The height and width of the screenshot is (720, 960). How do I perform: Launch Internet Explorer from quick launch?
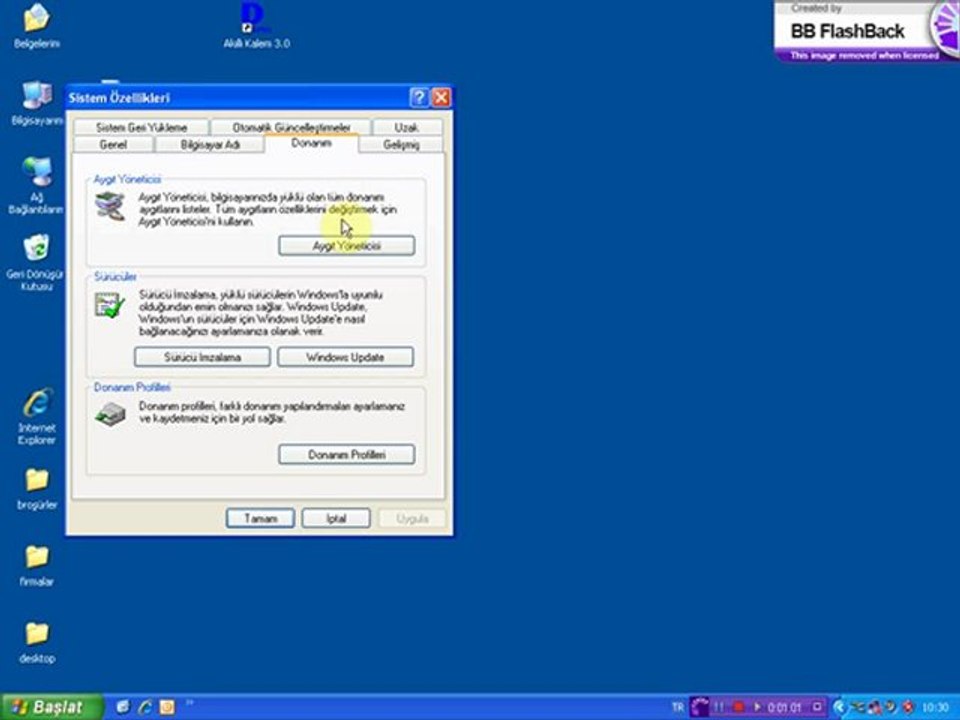[x=145, y=707]
